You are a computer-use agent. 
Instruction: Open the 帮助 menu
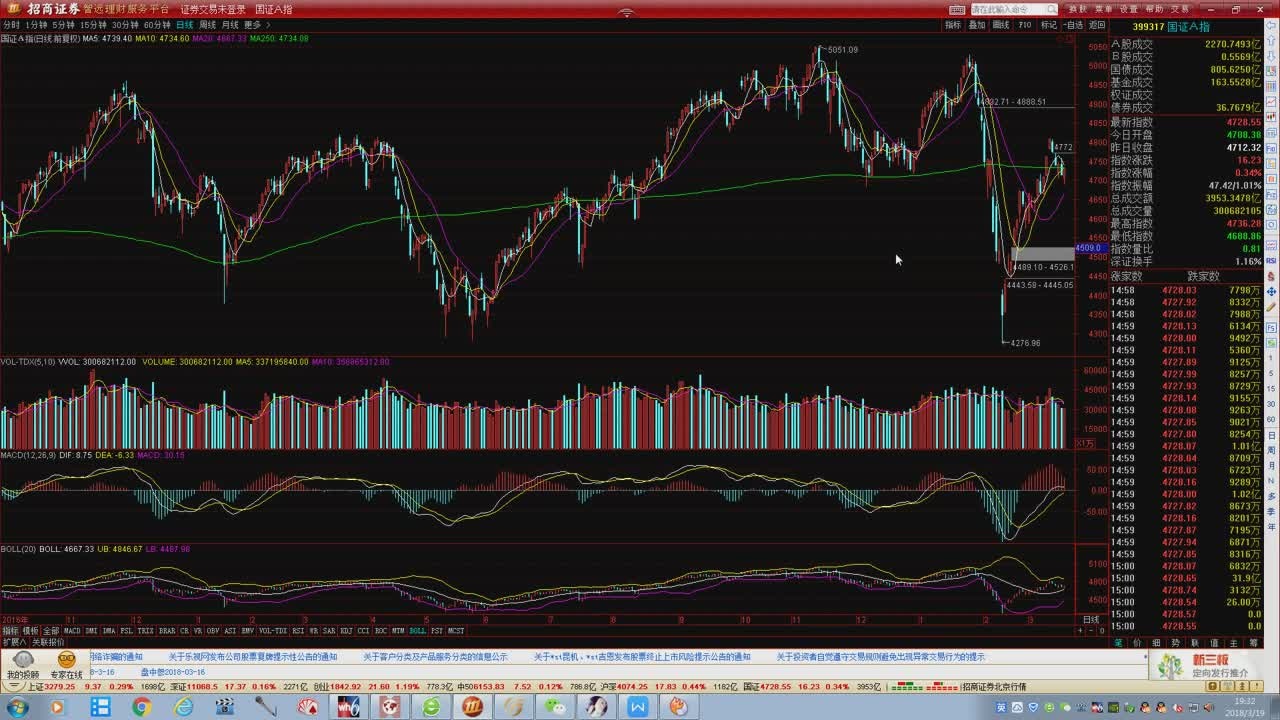tap(1155, 10)
